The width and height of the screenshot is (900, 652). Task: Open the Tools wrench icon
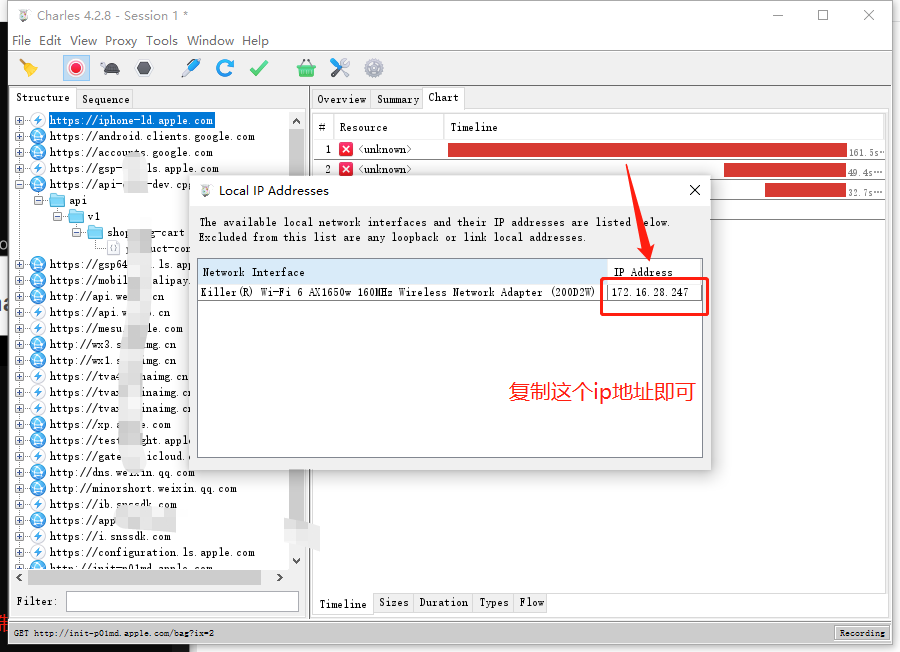(340, 68)
